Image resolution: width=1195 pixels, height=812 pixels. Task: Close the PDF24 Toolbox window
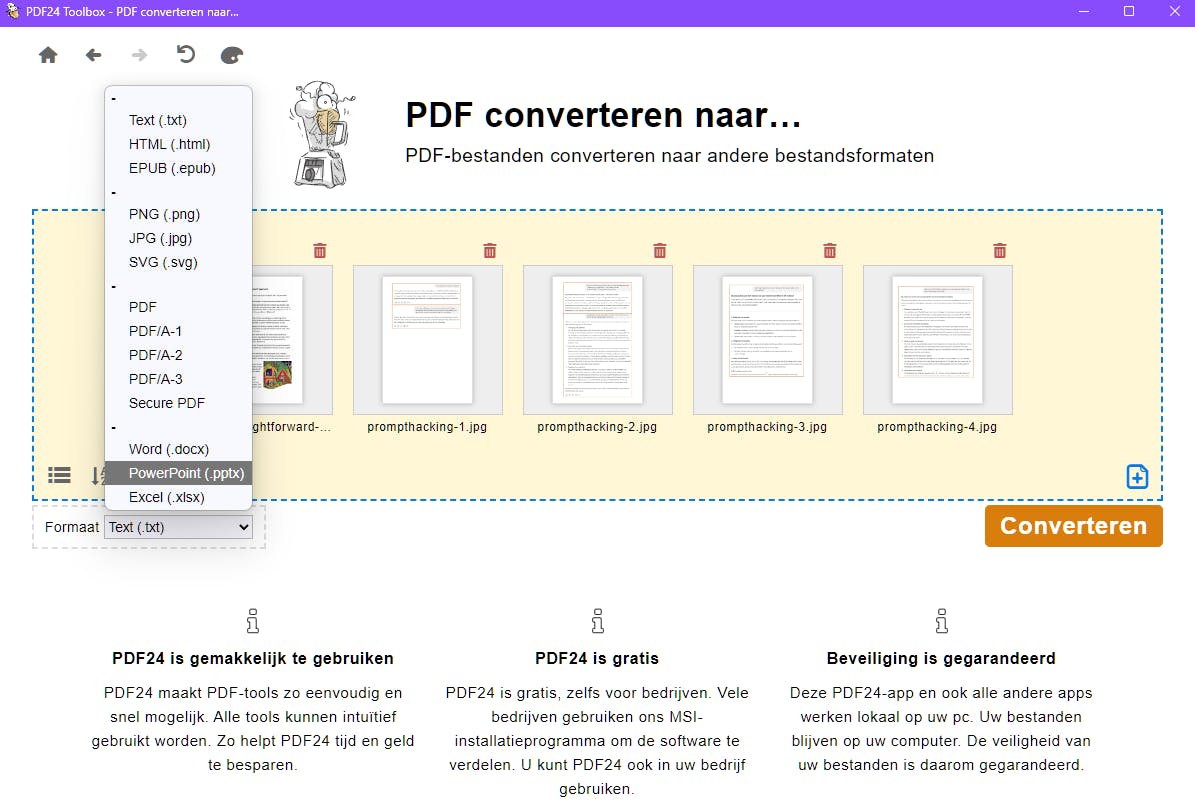point(1174,11)
